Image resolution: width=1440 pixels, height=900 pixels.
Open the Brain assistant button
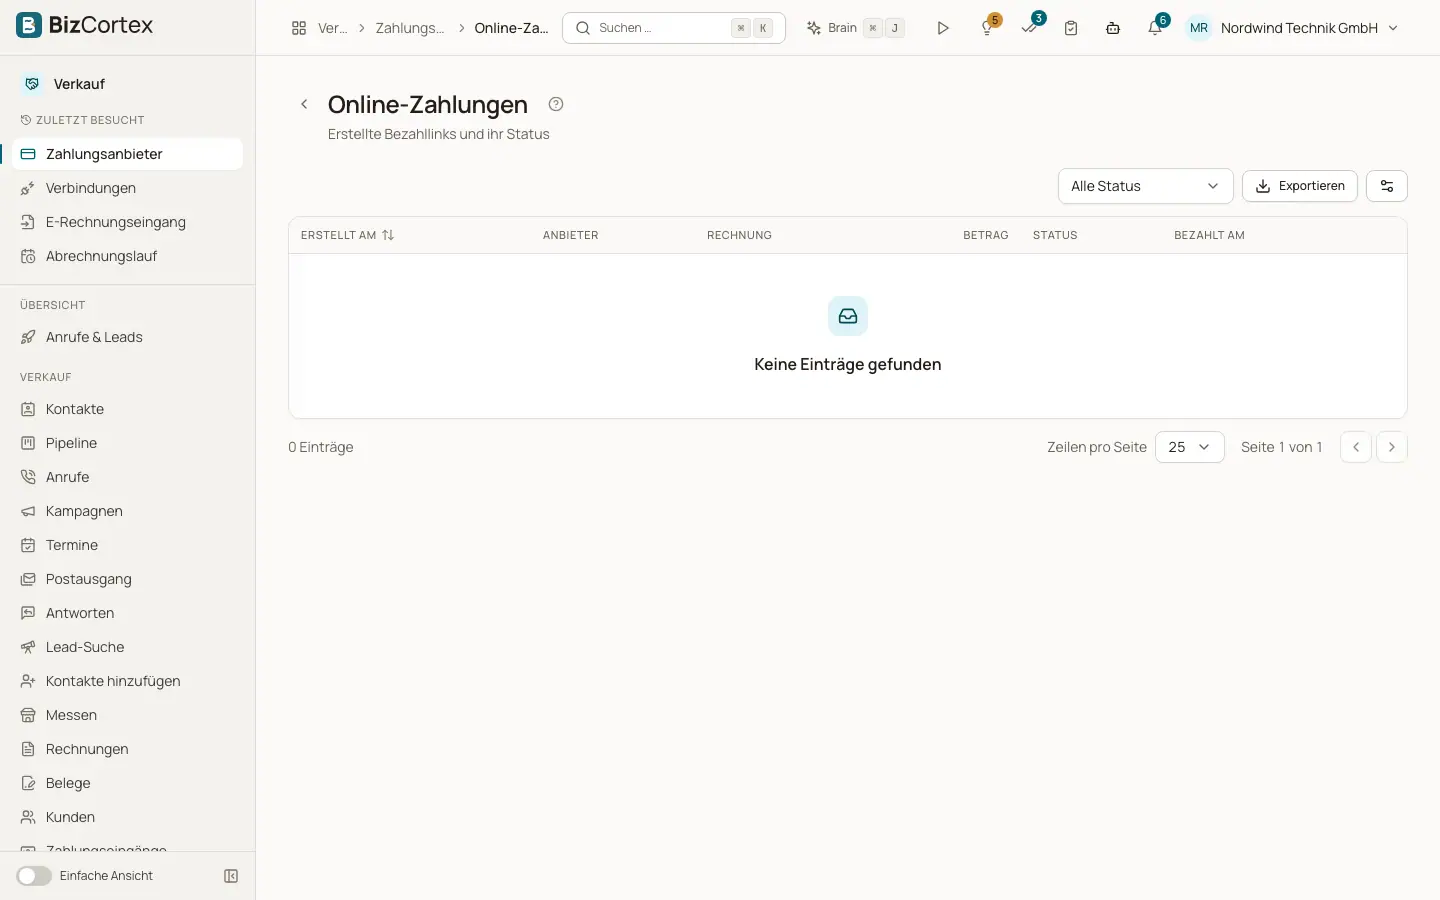coord(856,28)
